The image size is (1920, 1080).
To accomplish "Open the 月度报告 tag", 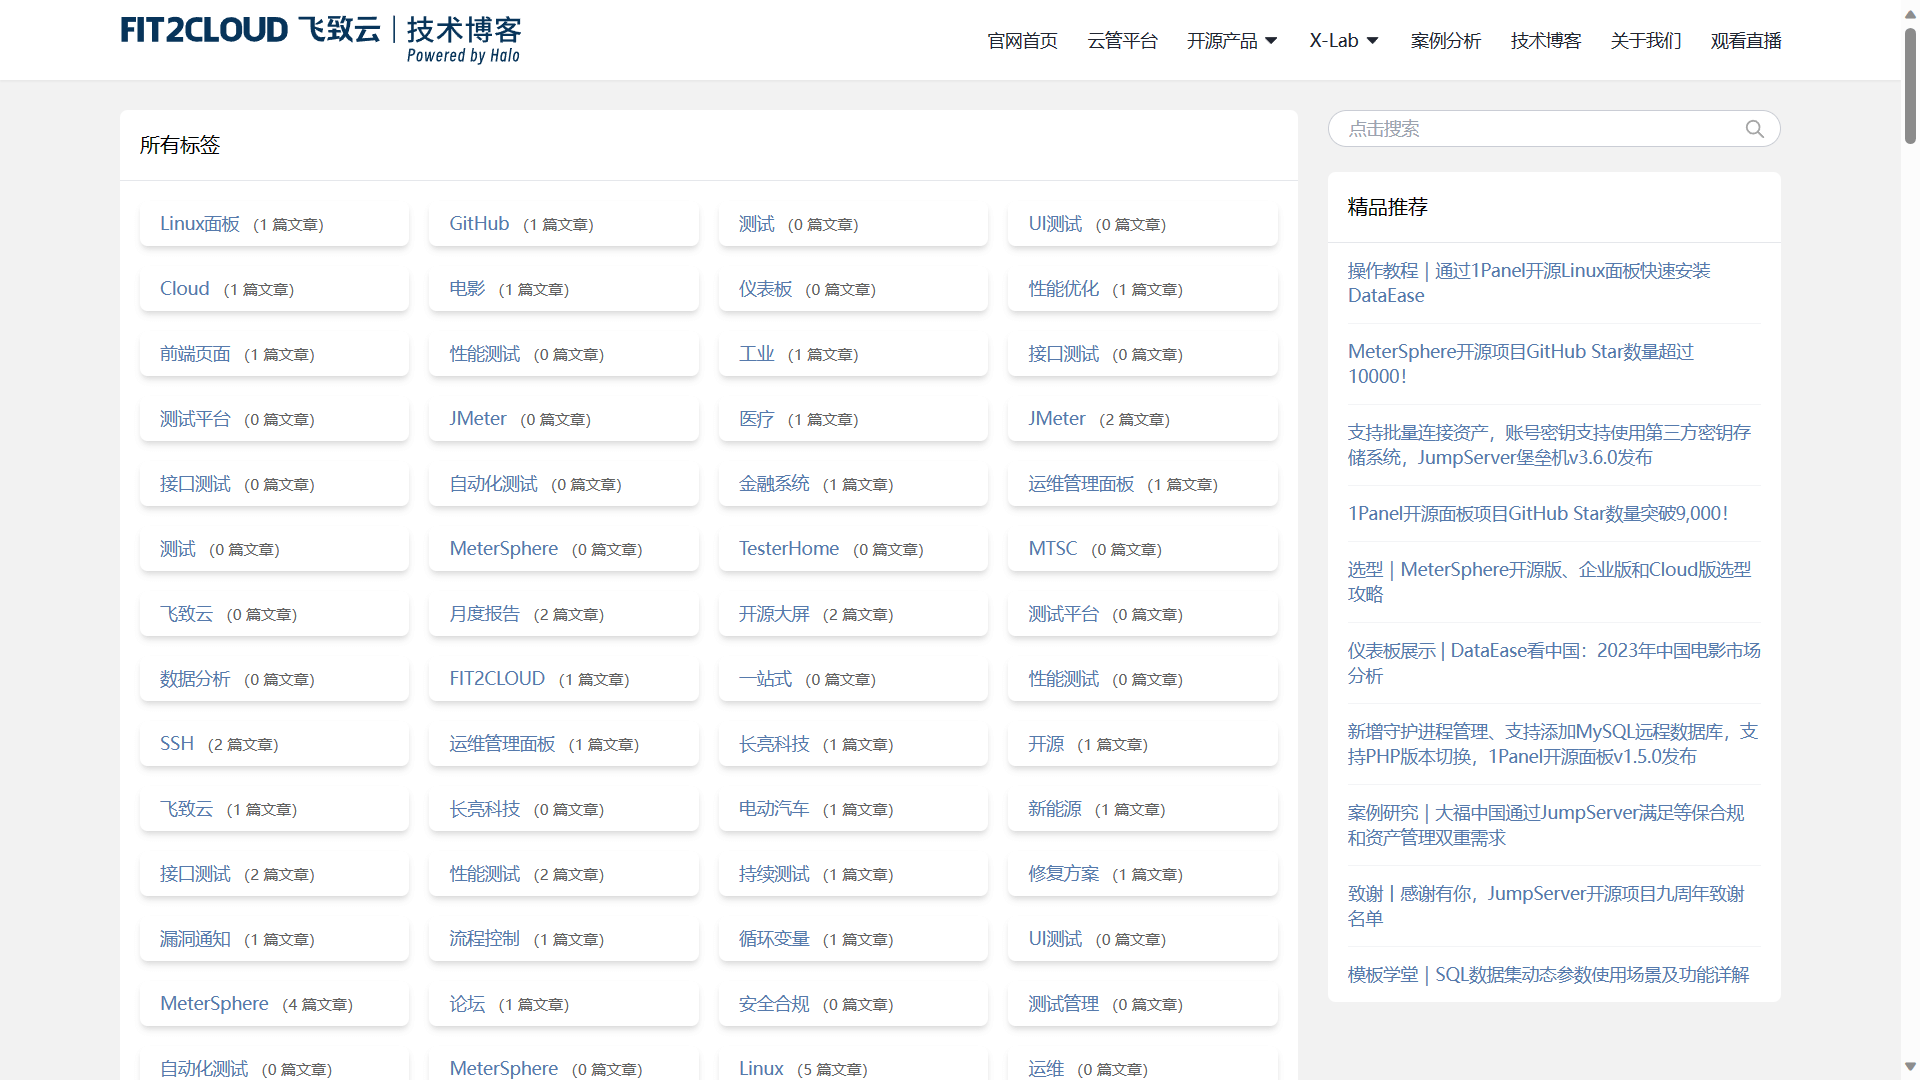I will (484, 614).
